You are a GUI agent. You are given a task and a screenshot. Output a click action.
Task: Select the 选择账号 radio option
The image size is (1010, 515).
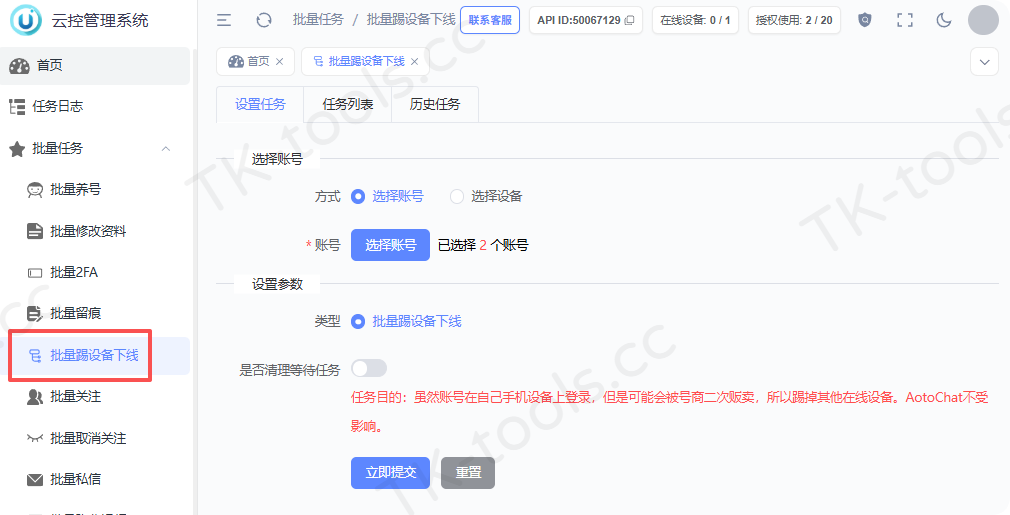[358, 196]
